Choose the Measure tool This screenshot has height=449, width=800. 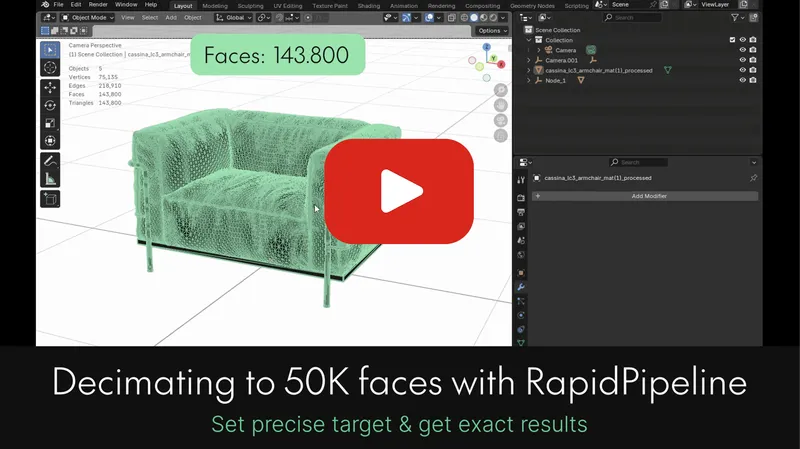point(50,178)
